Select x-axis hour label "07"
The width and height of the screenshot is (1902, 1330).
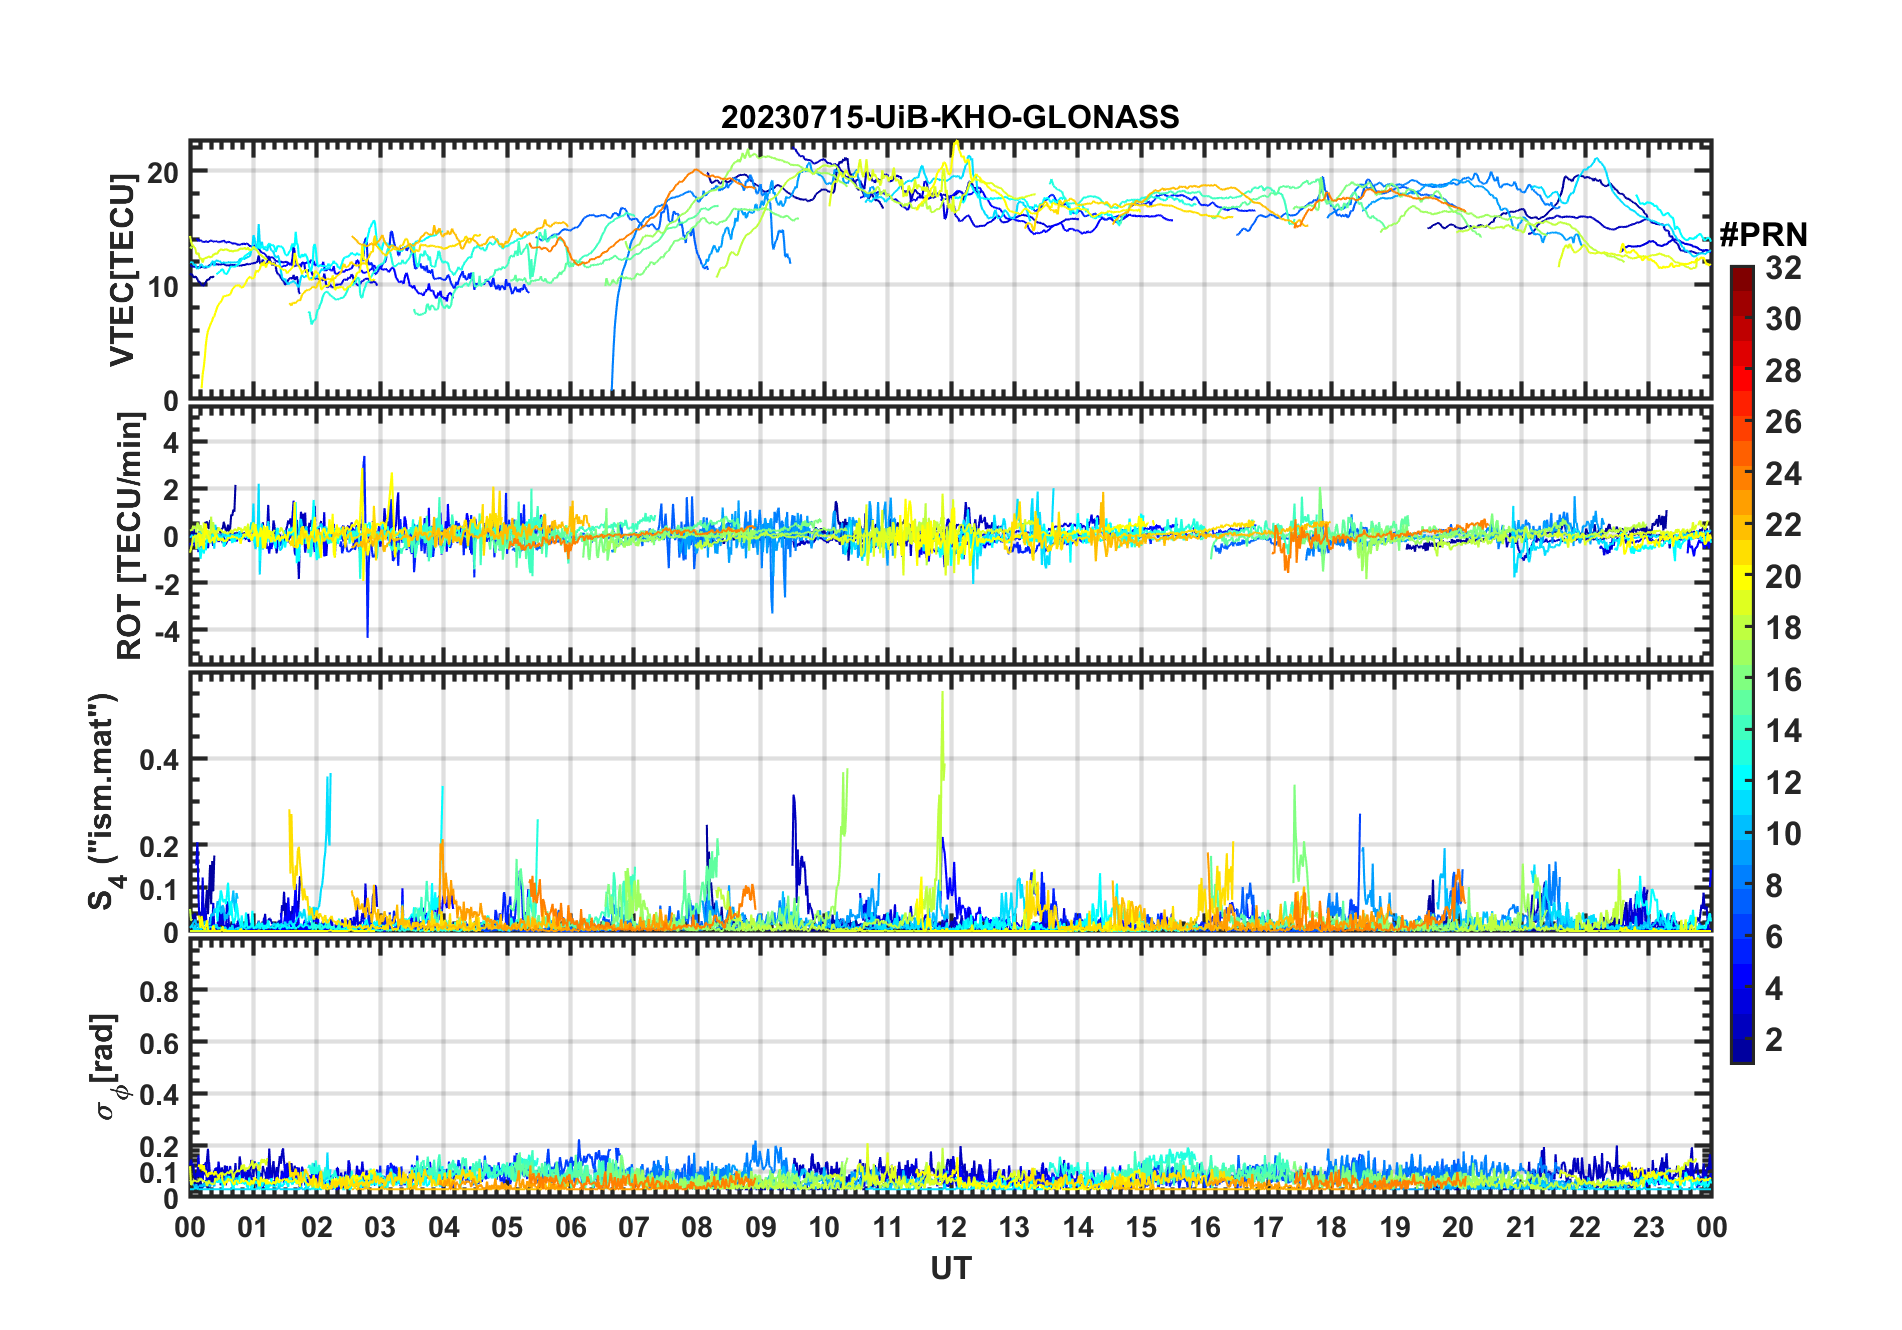pyautogui.click(x=634, y=1227)
